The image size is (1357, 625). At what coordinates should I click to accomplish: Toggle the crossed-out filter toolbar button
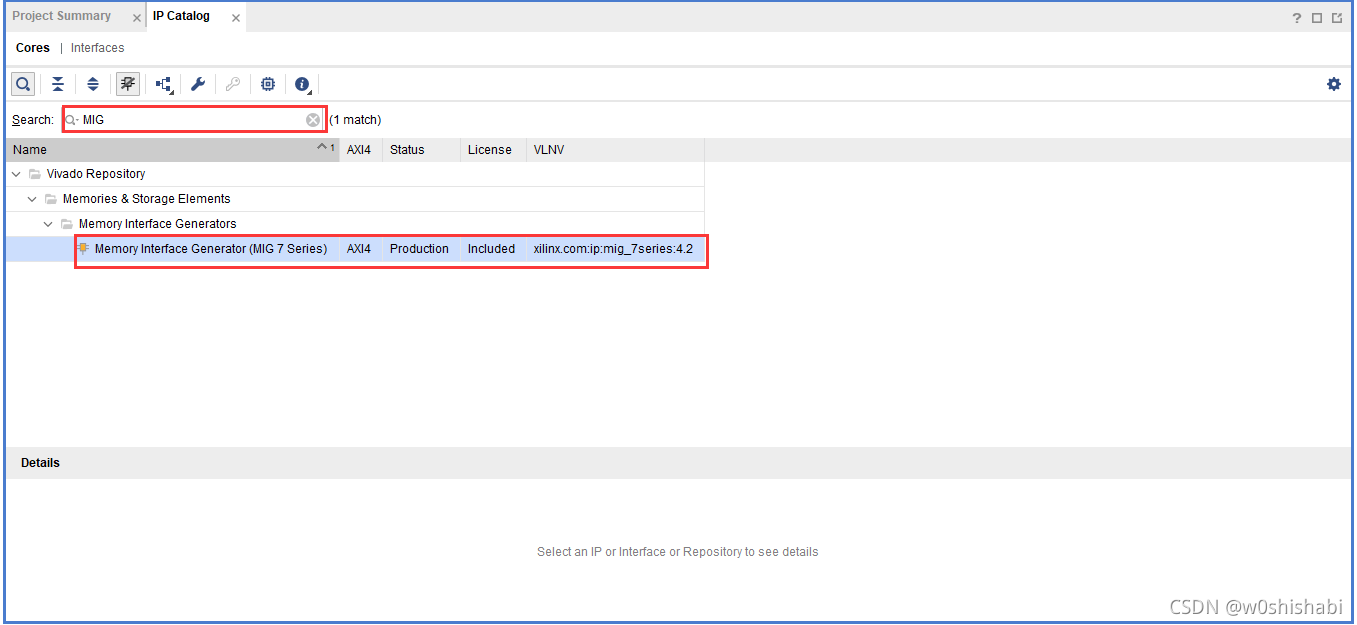128,84
